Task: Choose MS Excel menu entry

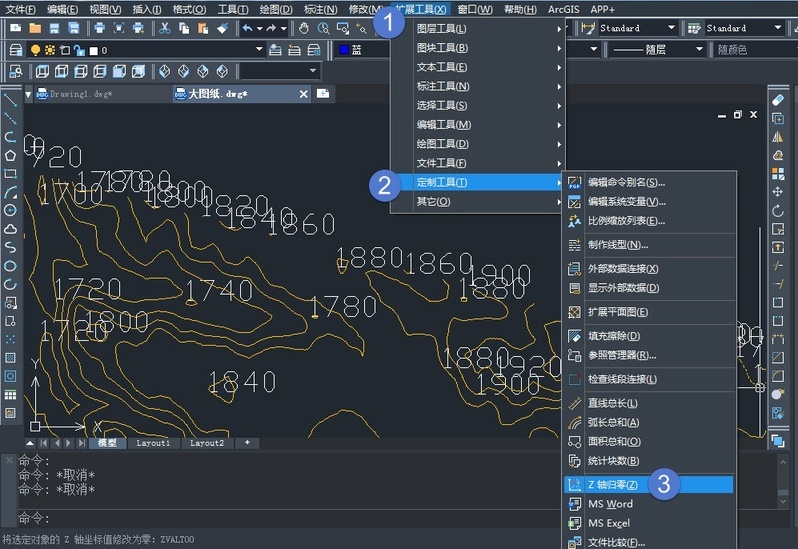Action: tap(648, 523)
